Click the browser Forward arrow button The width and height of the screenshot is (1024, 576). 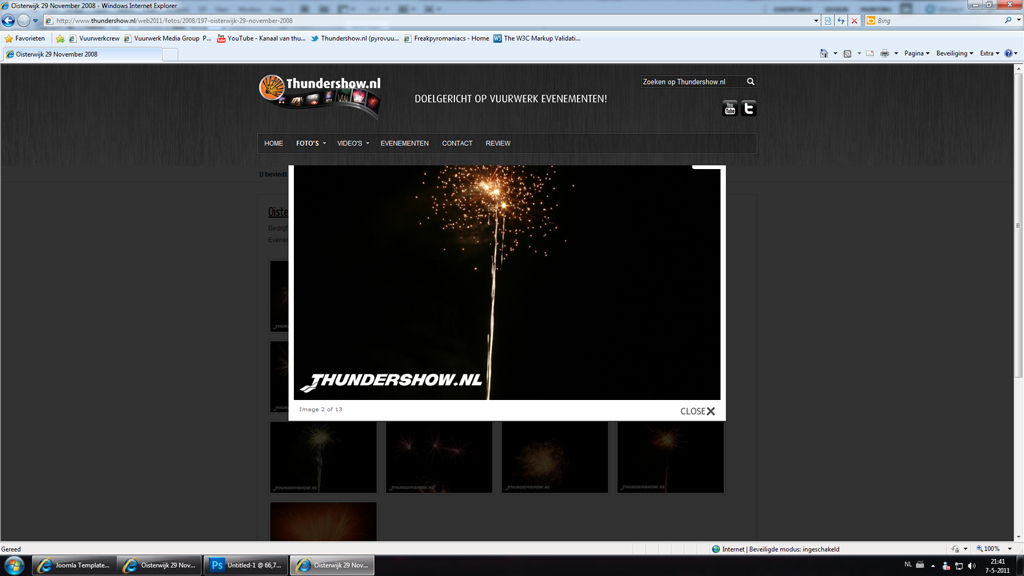point(24,21)
